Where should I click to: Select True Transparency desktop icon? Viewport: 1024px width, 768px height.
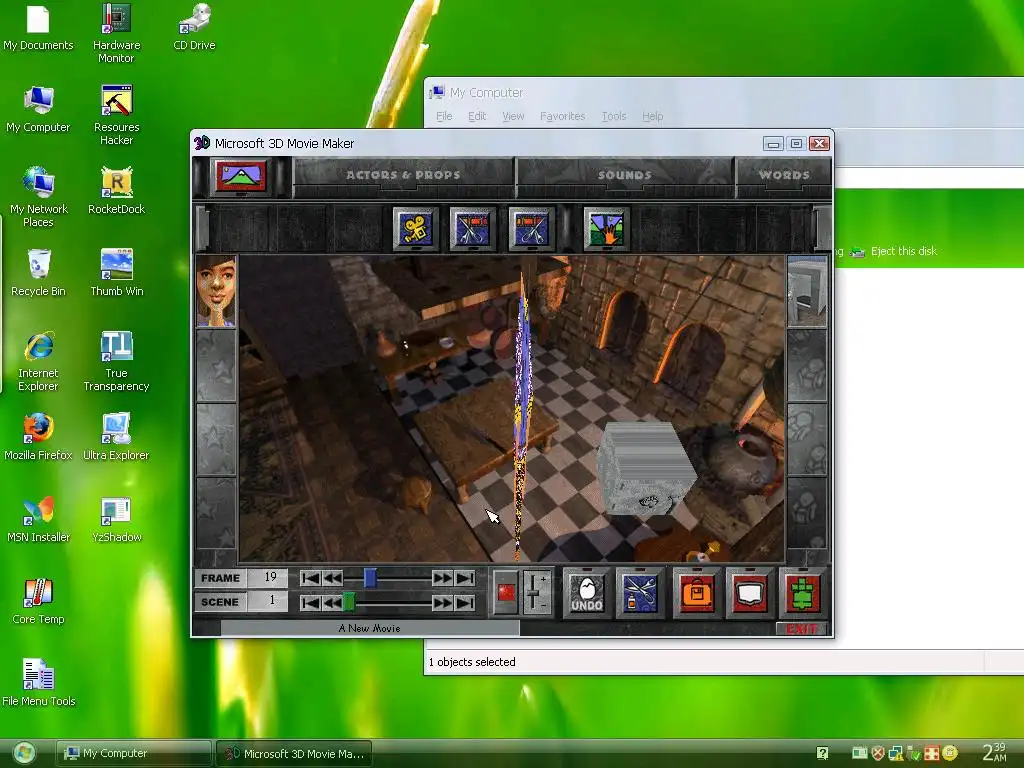pos(116,362)
